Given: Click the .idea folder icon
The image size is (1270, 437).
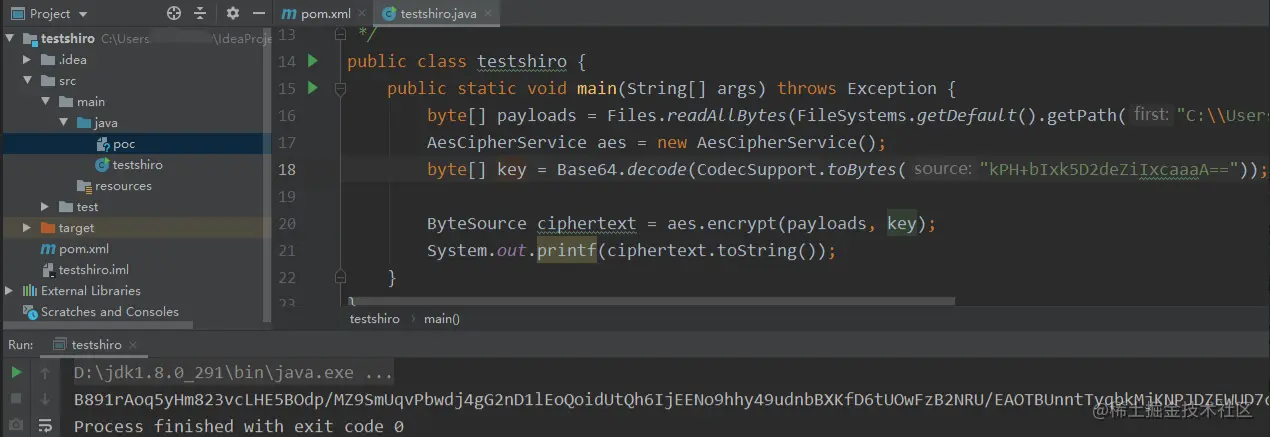Looking at the screenshot, I should point(48,60).
